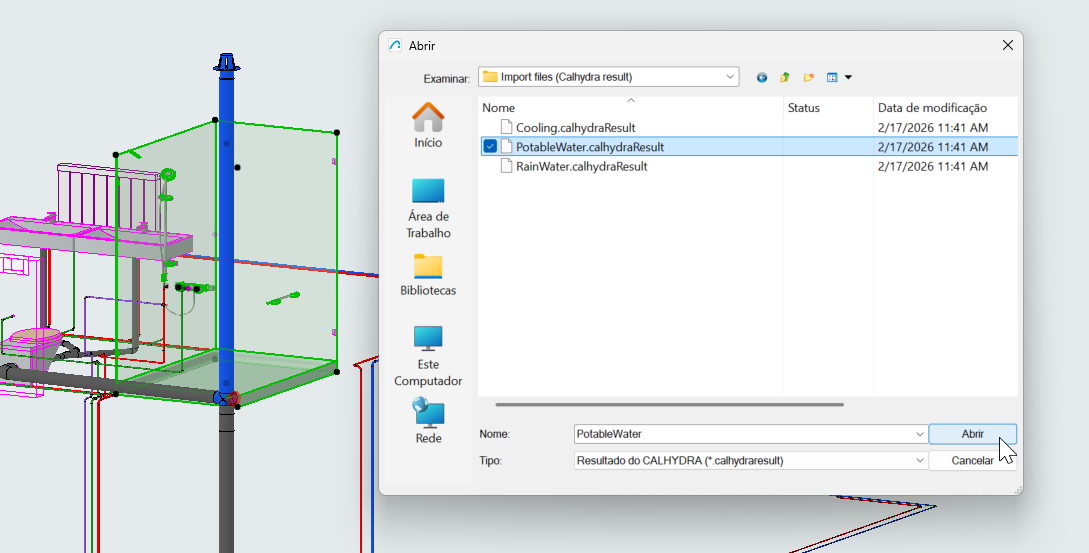Click the Cooling file modification date
Image resolution: width=1089 pixels, height=553 pixels.
pyautogui.click(x=933, y=128)
